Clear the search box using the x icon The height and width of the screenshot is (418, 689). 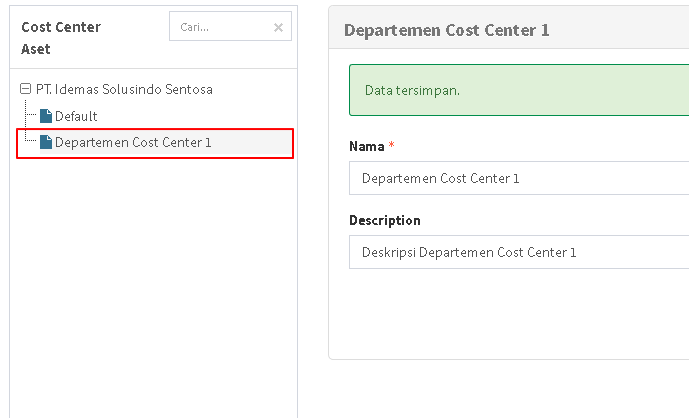click(x=278, y=28)
